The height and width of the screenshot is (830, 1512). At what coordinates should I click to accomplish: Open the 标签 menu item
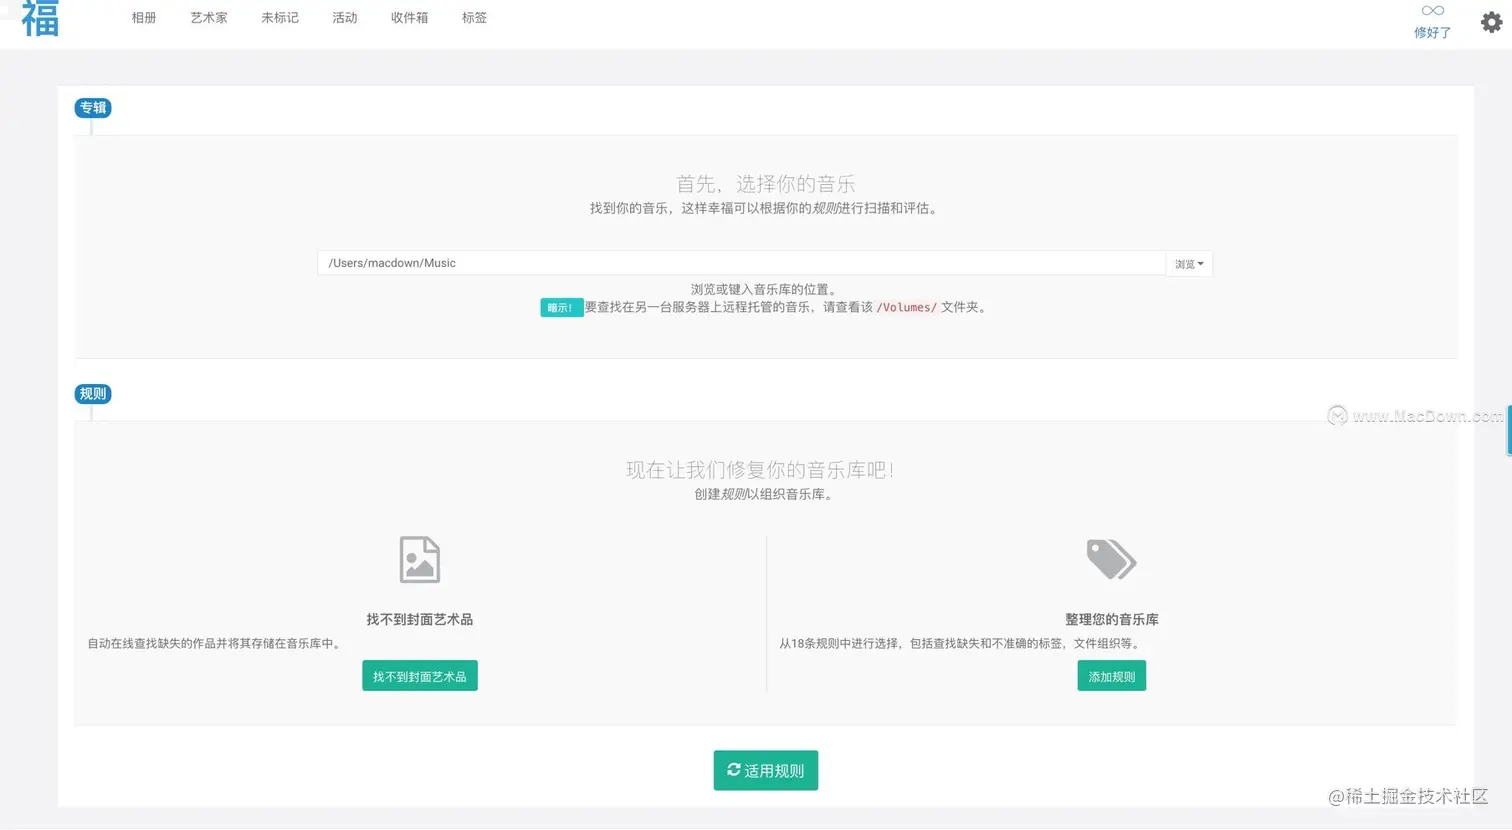[474, 18]
